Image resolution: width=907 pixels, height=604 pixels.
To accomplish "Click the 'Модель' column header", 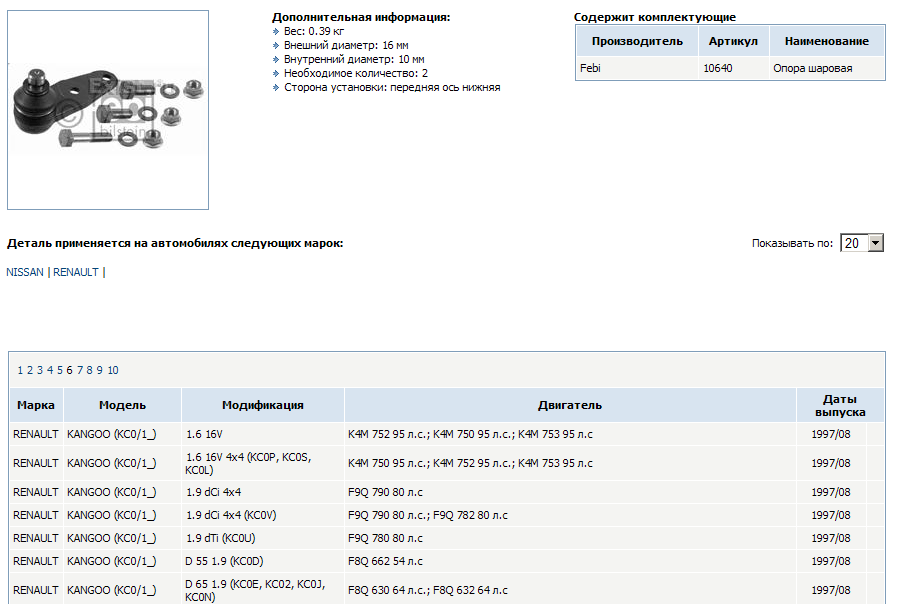I will [x=122, y=405].
